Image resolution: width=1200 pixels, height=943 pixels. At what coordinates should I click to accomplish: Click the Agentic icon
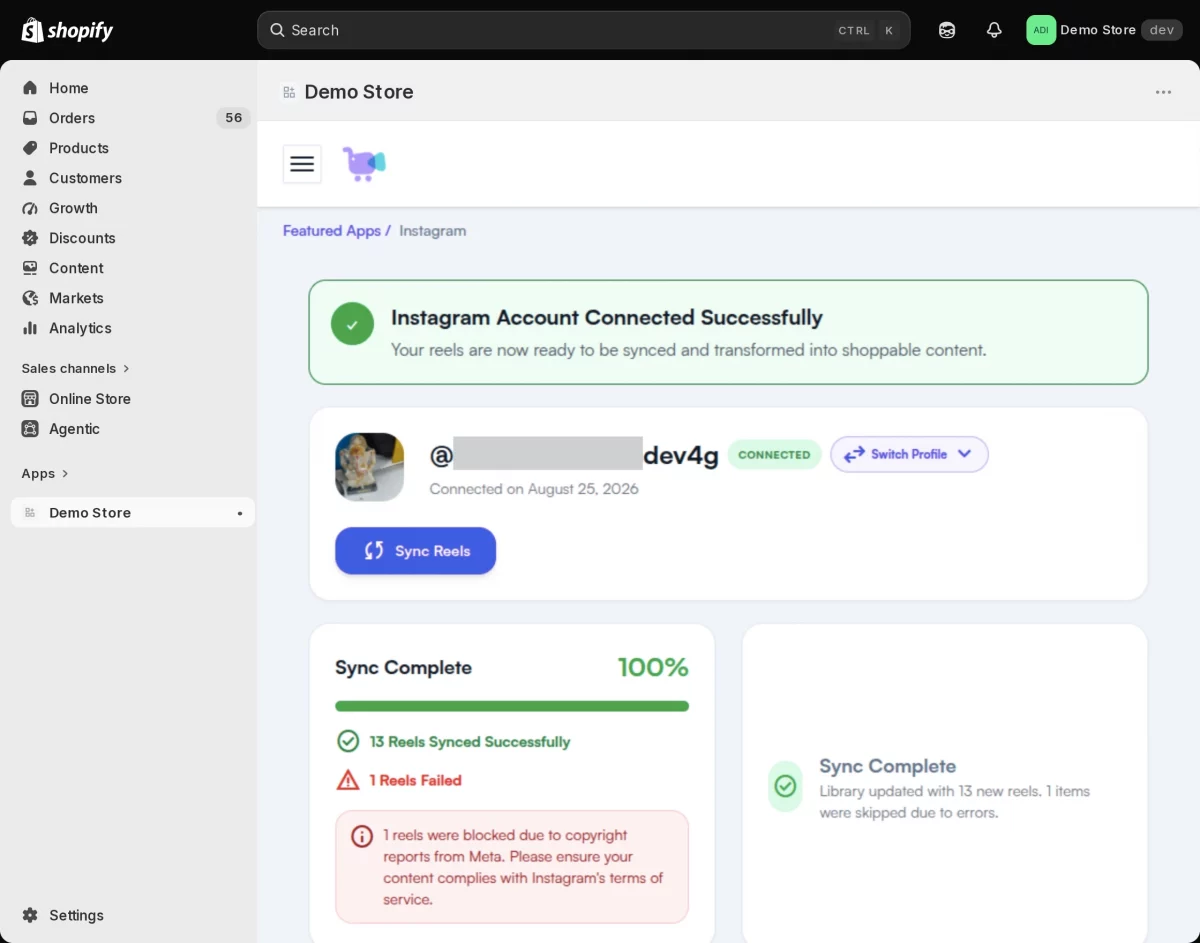30,429
